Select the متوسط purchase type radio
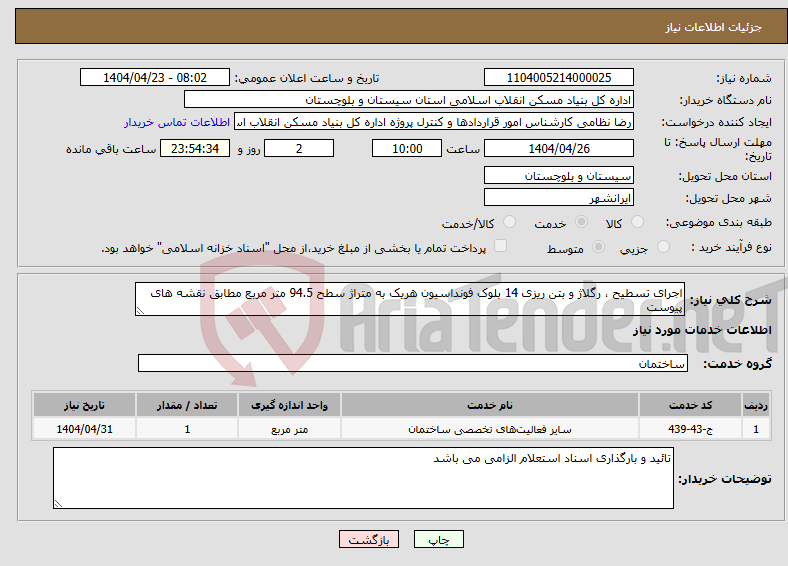788x566 pixels. coord(598,246)
